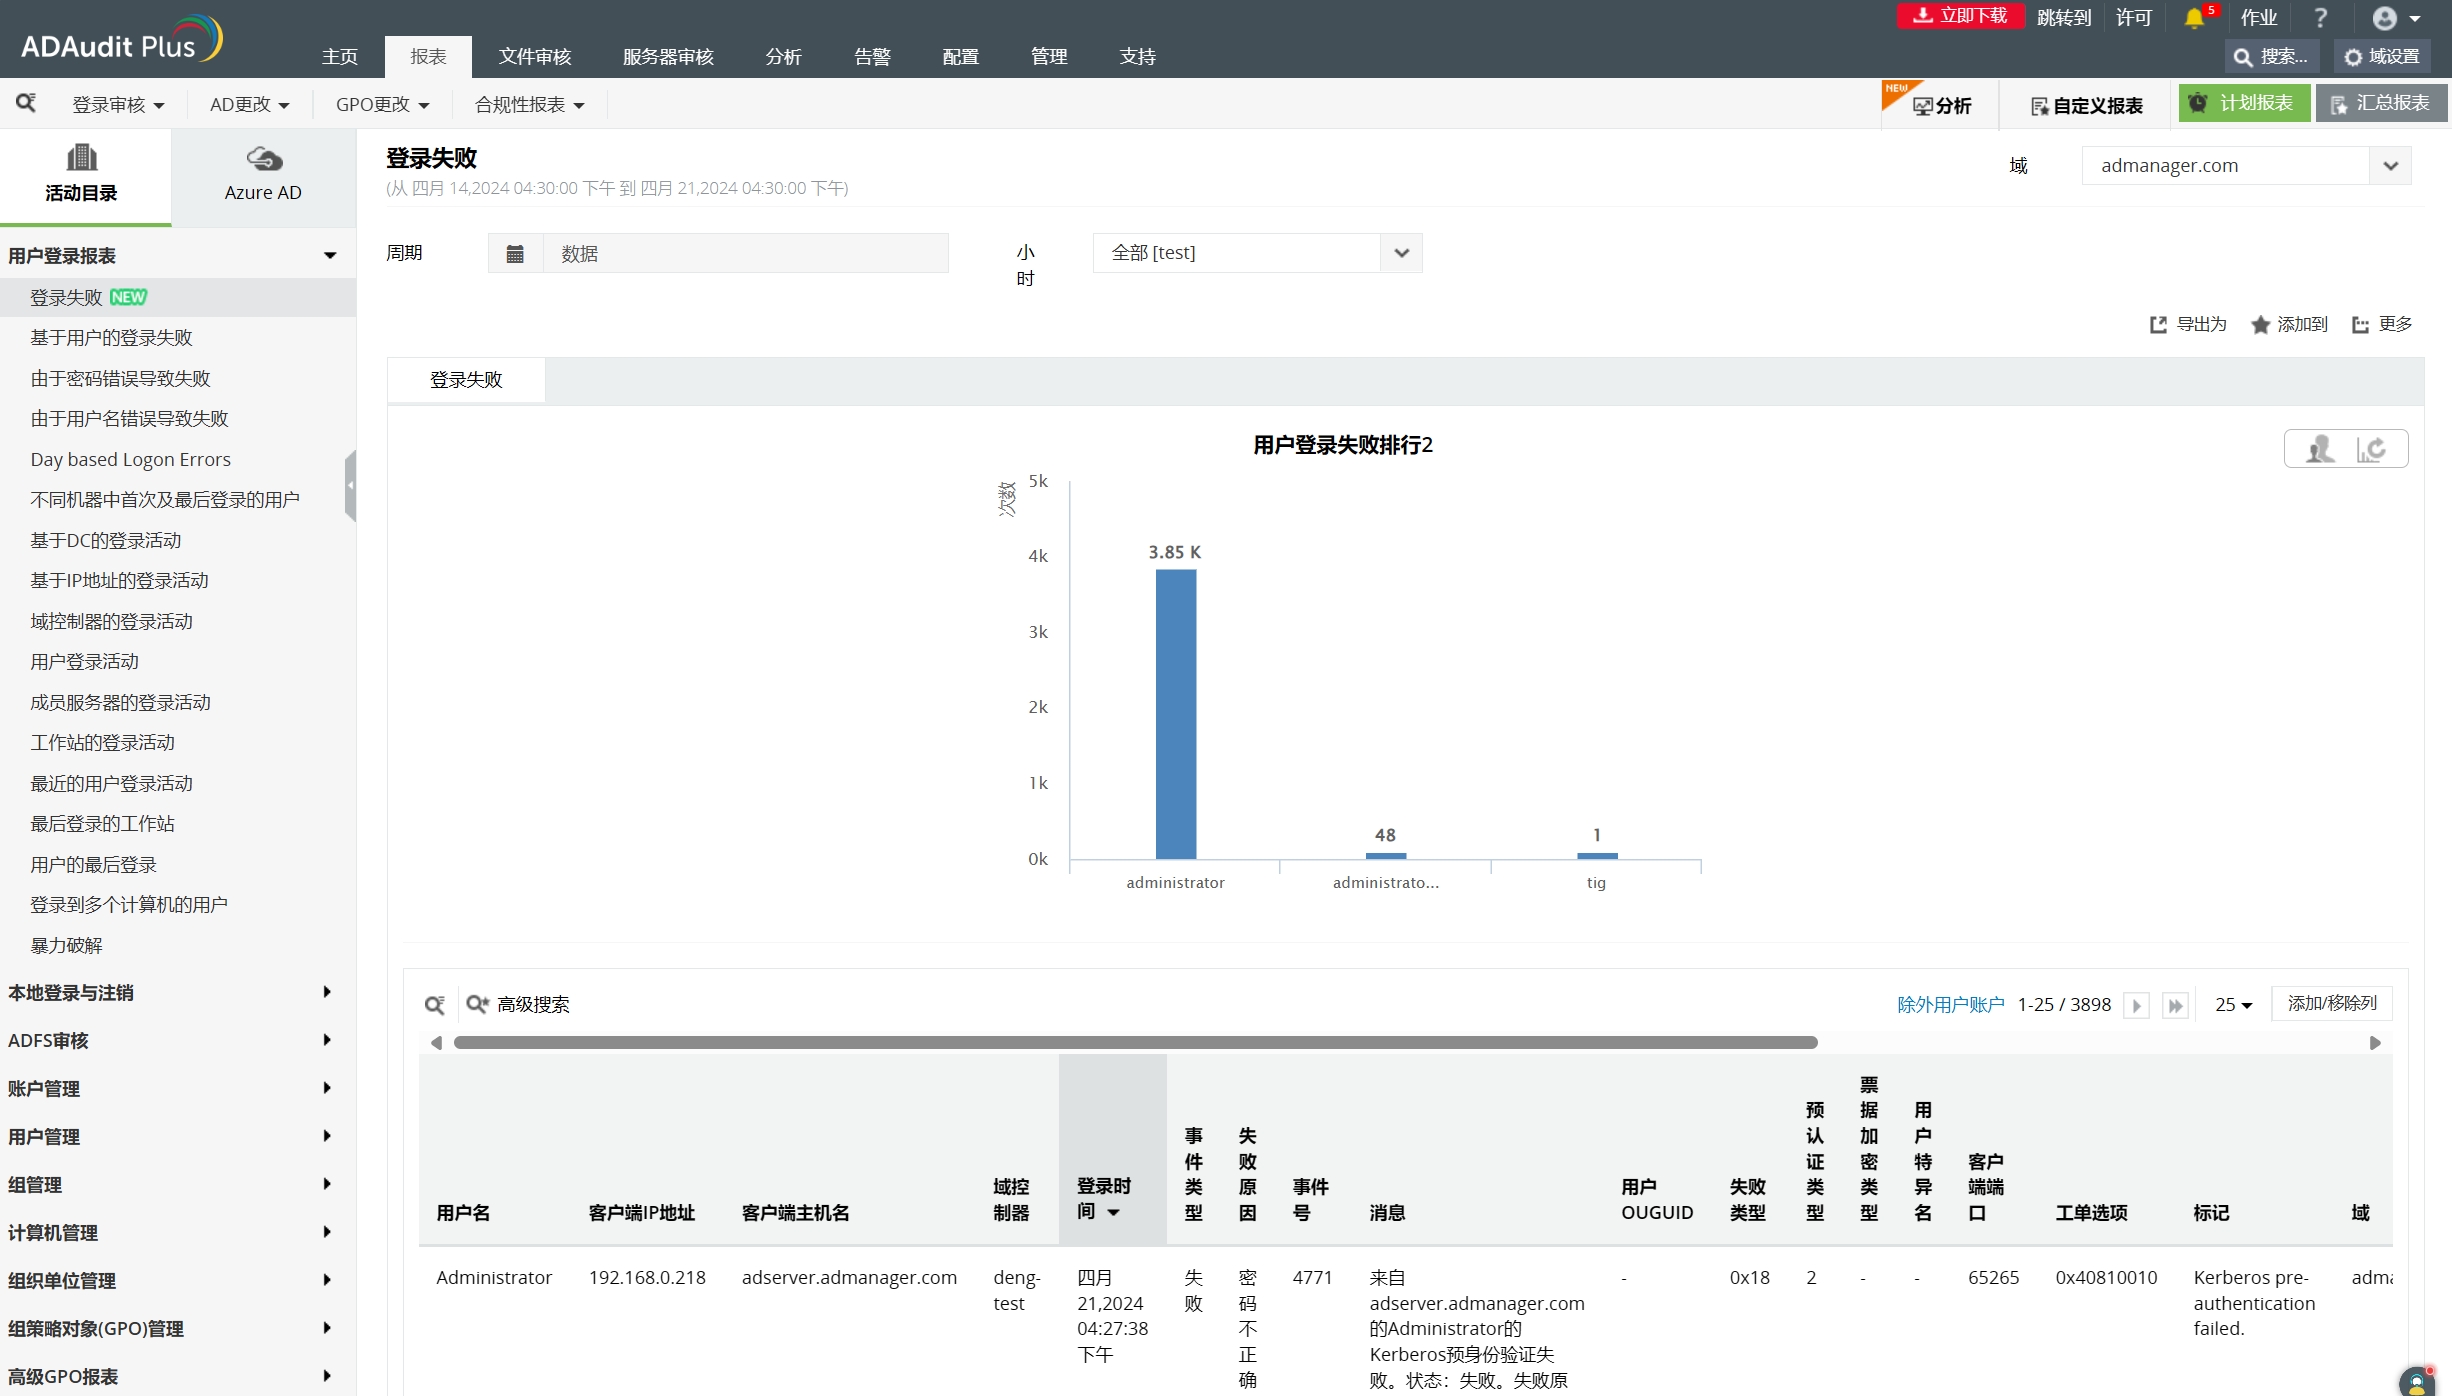Viewport: 2452px width, 1396px height.
Task: Select the 告警 top tab
Action: [872, 57]
